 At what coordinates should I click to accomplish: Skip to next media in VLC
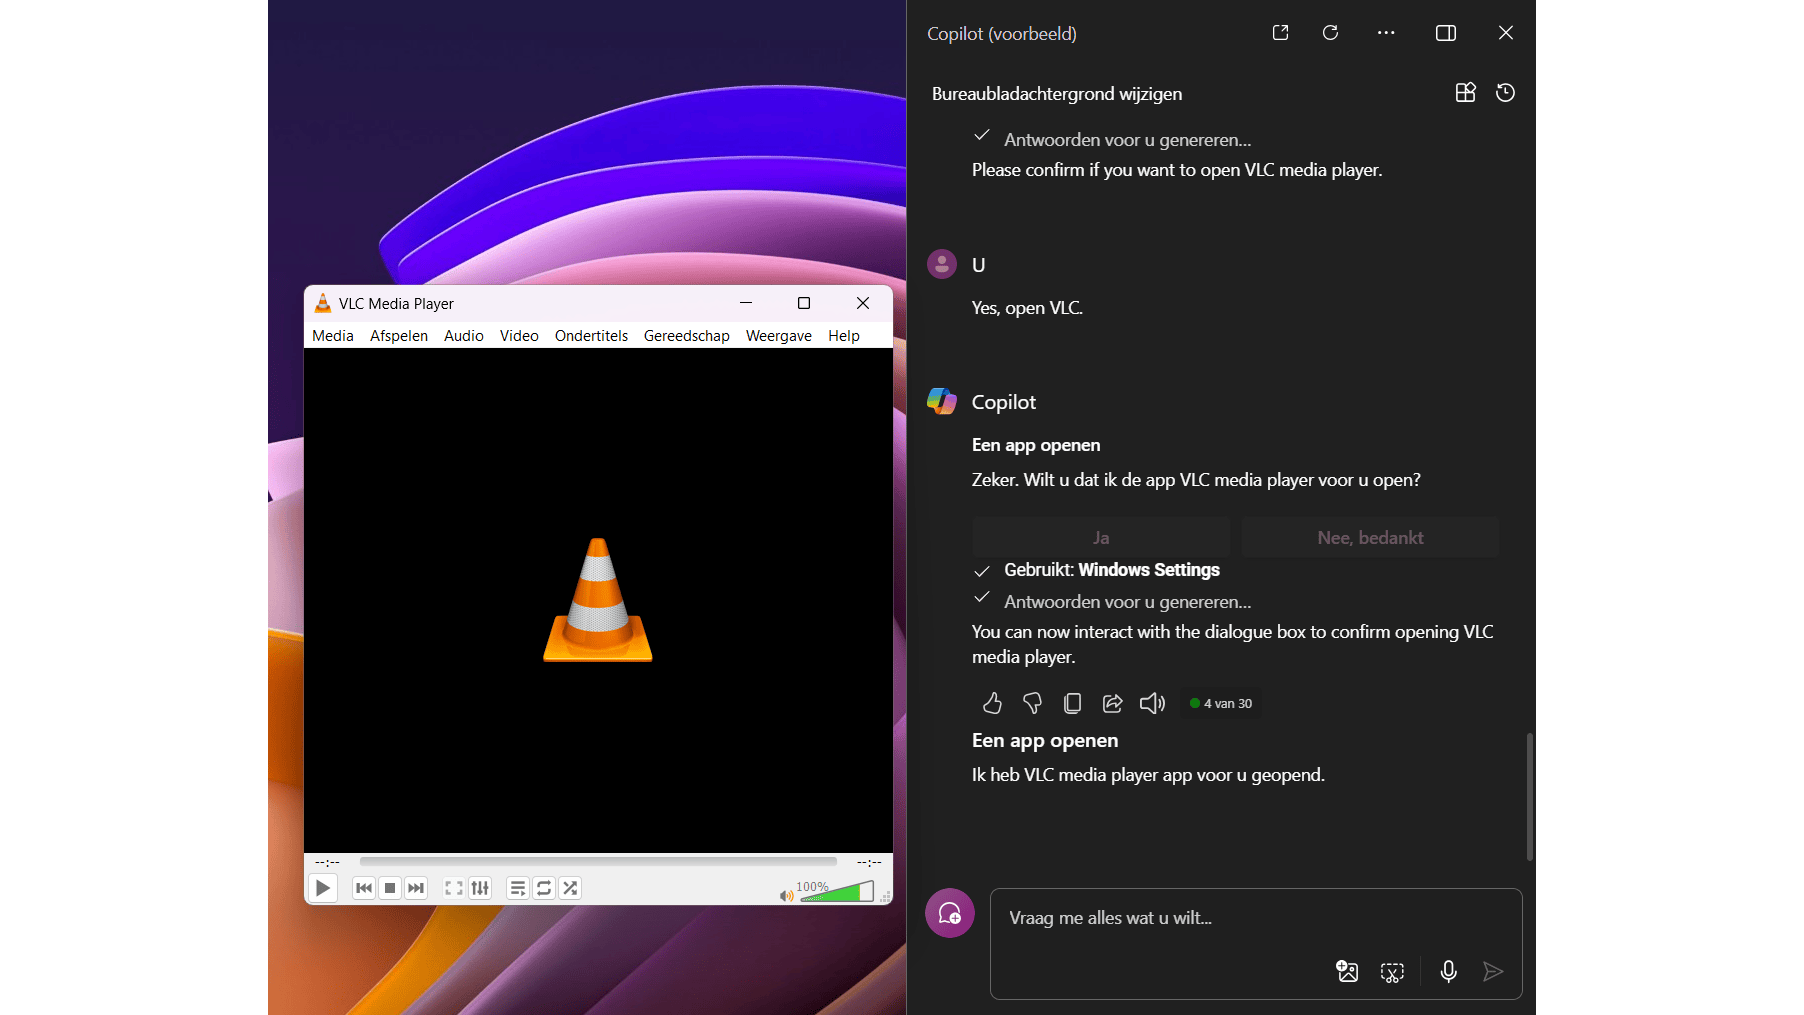416,888
